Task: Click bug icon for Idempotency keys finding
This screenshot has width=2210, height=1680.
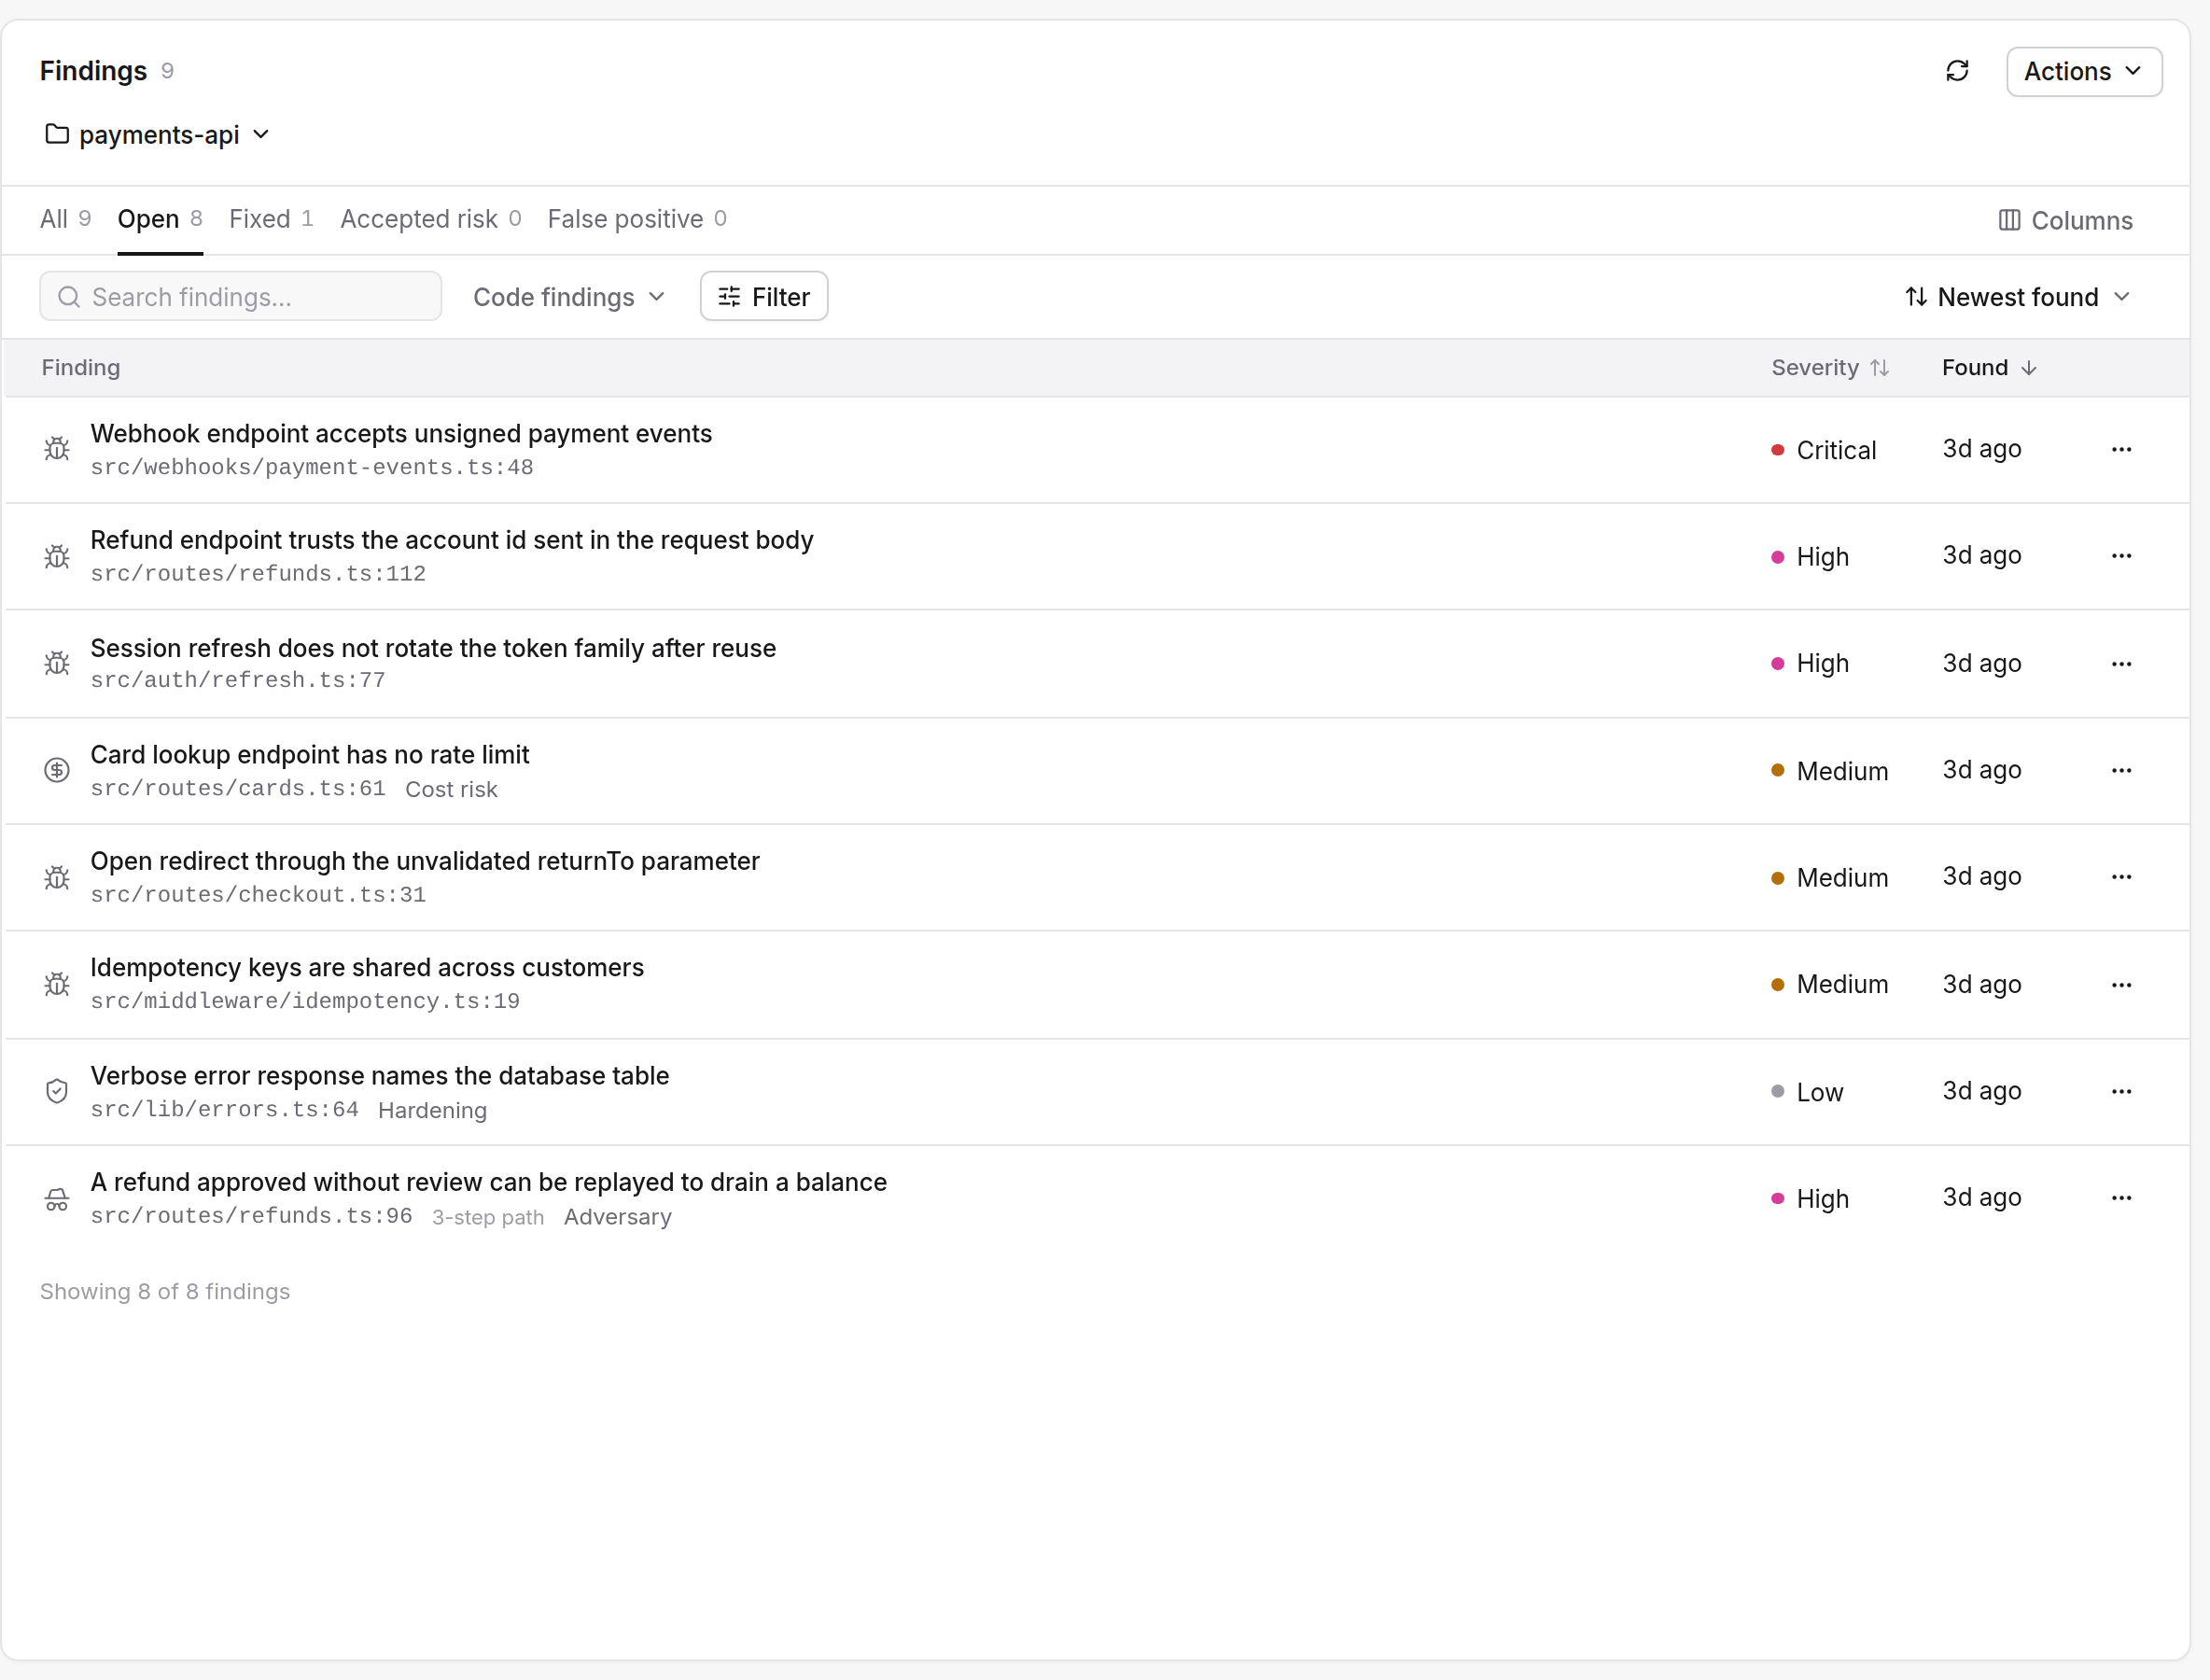Action: coord(57,984)
